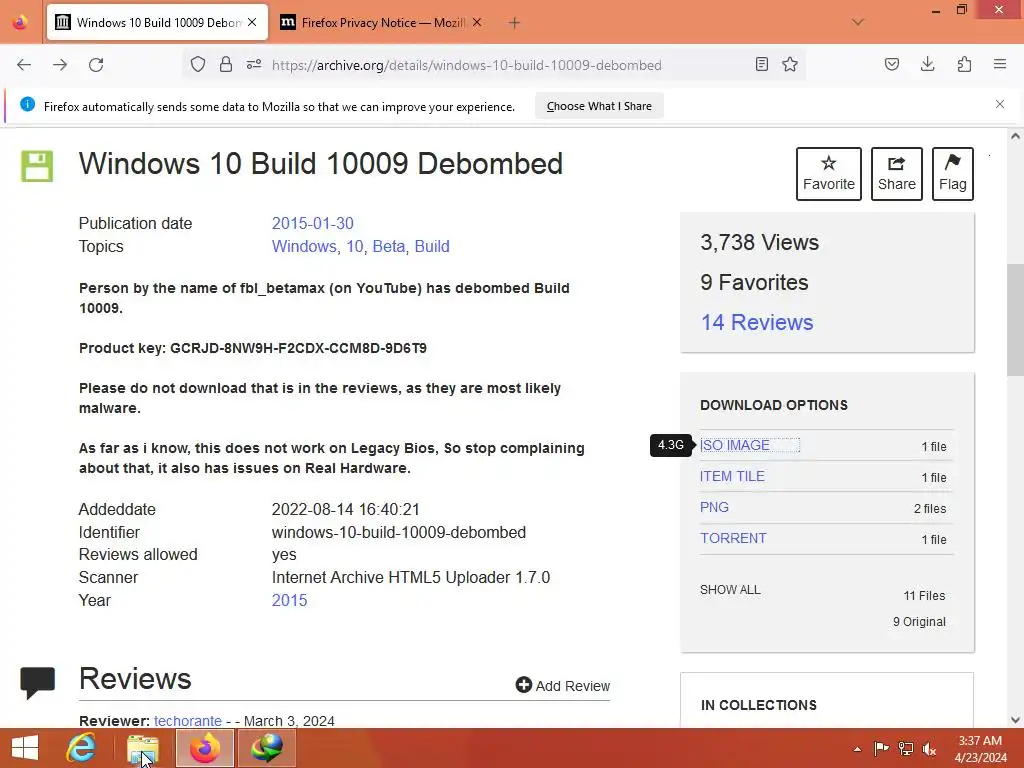The height and width of the screenshot is (768, 1024).
Task: Open the Action Center flag icon
Action: pos(882,748)
